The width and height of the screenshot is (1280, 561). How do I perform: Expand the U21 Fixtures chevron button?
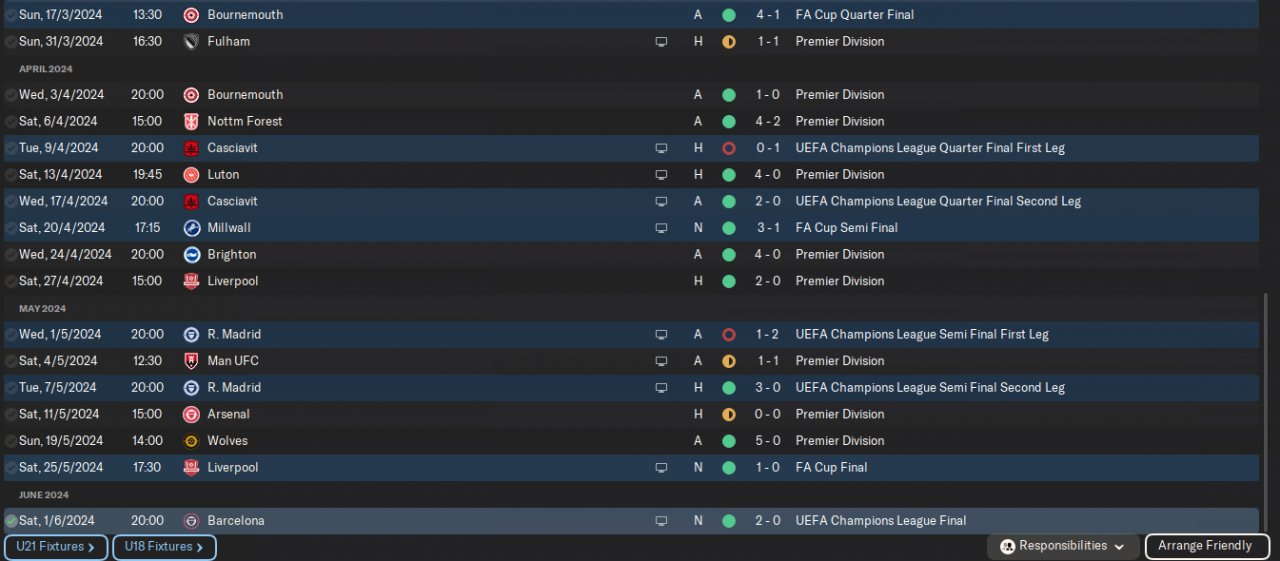pos(56,547)
